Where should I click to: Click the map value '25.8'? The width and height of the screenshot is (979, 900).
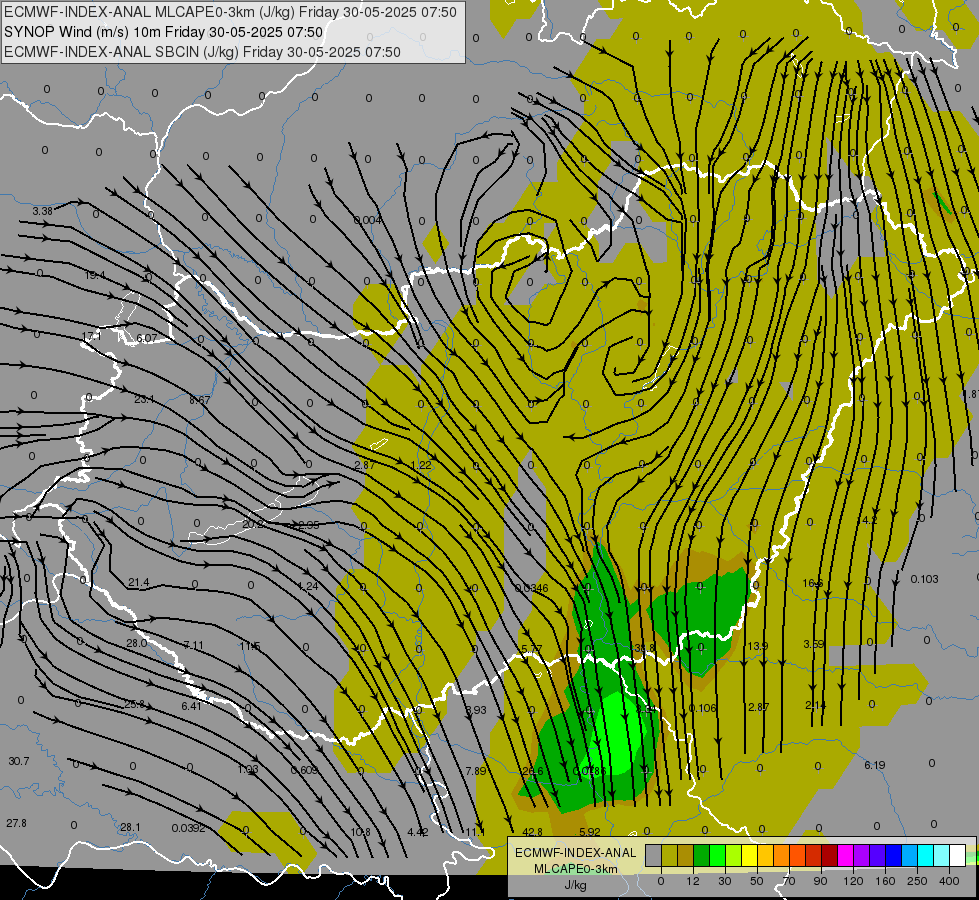[134, 704]
